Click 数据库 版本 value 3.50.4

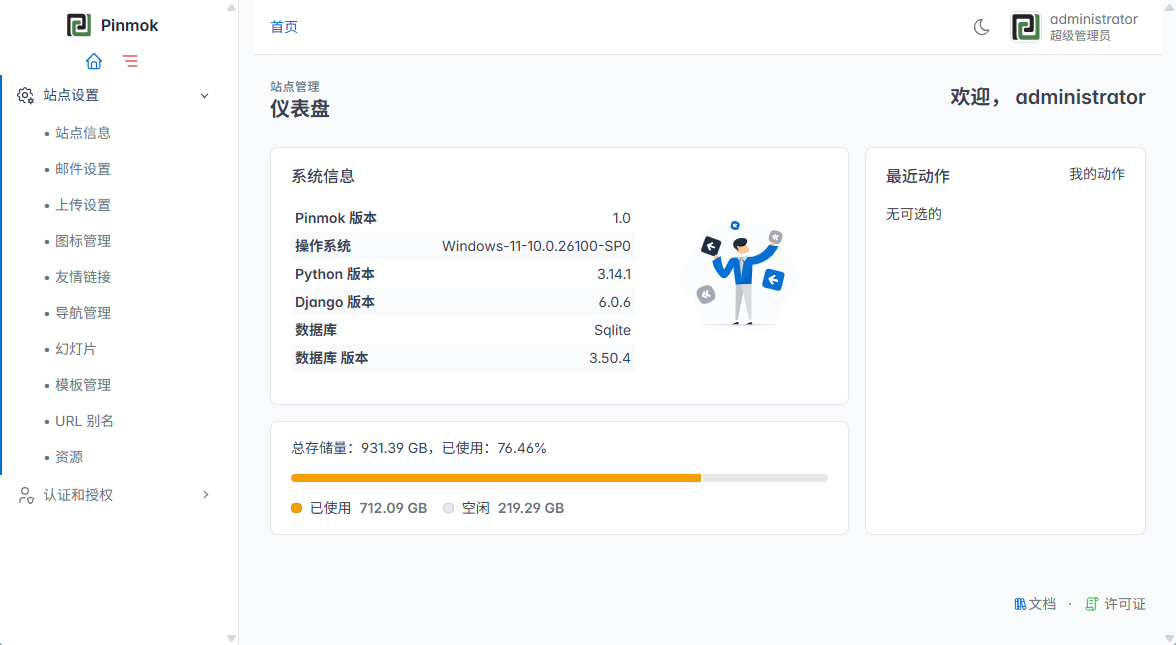pos(610,358)
